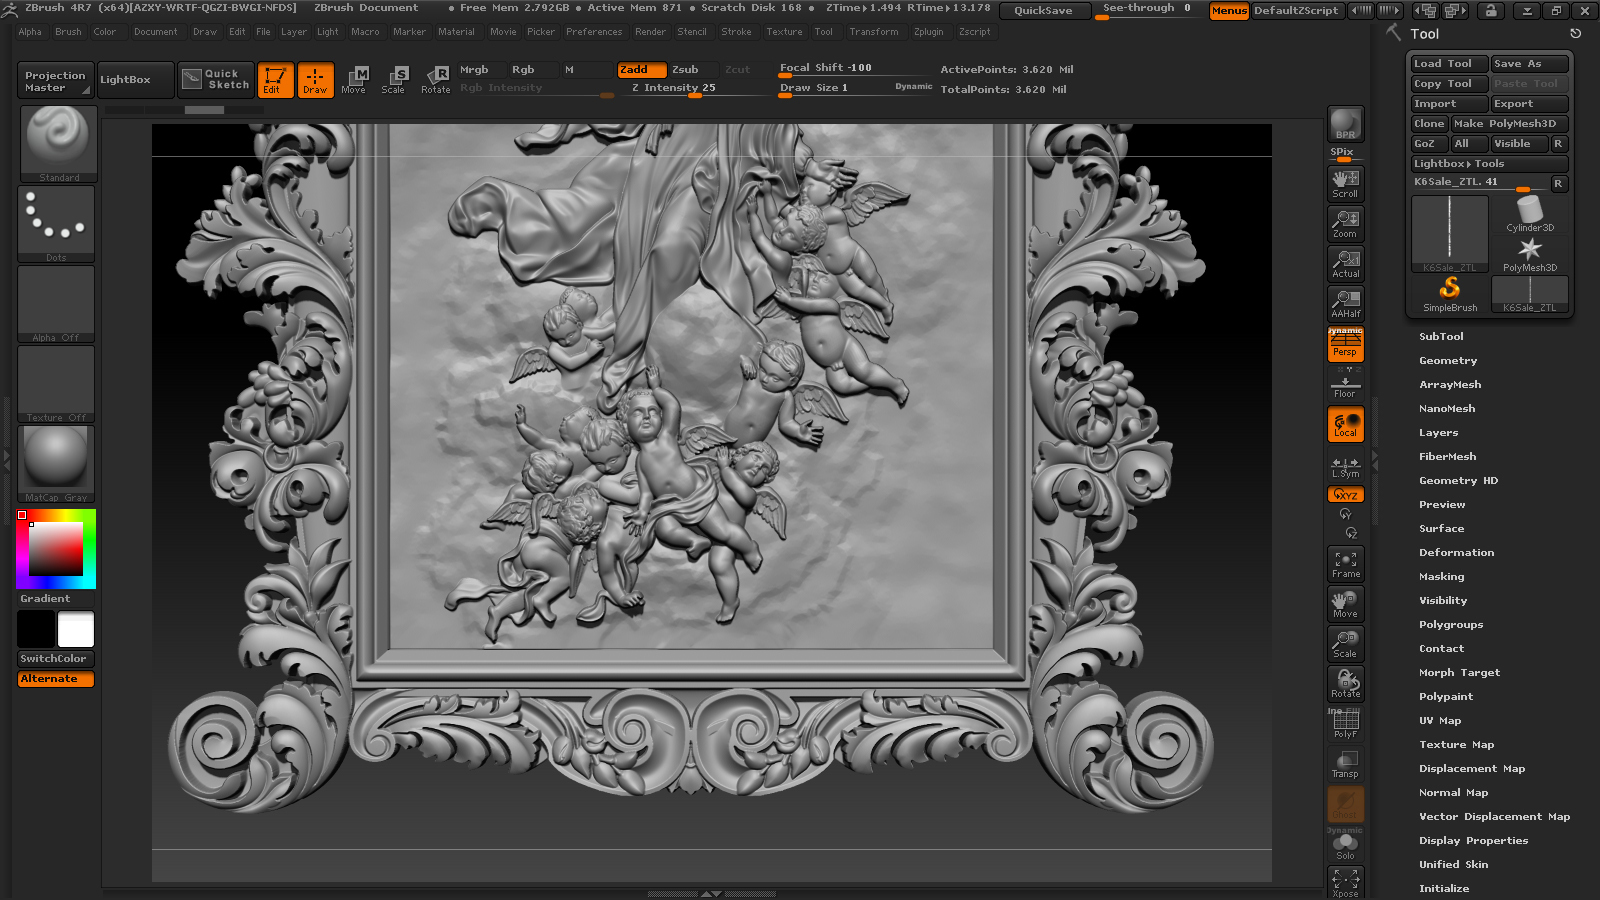The image size is (1600, 900).
Task: Expand the Geometry section
Action: point(1447,361)
